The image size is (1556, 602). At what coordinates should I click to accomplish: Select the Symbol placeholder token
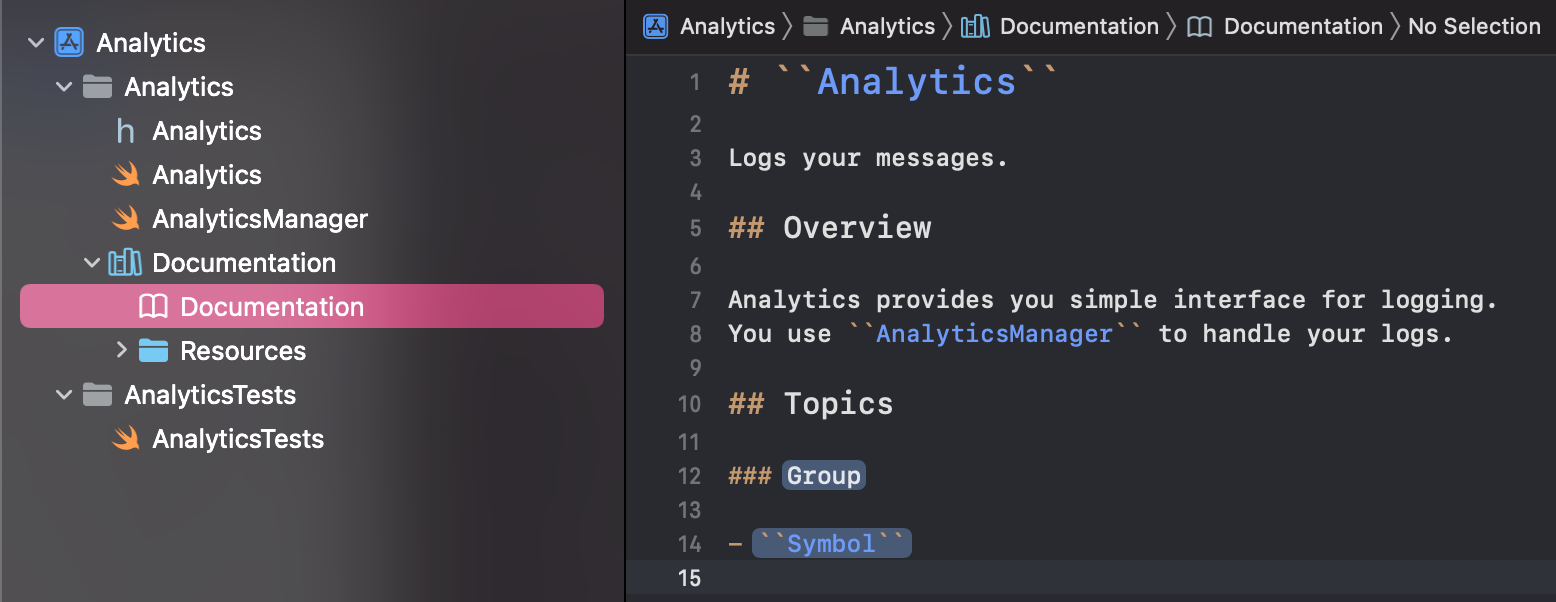pos(831,544)
